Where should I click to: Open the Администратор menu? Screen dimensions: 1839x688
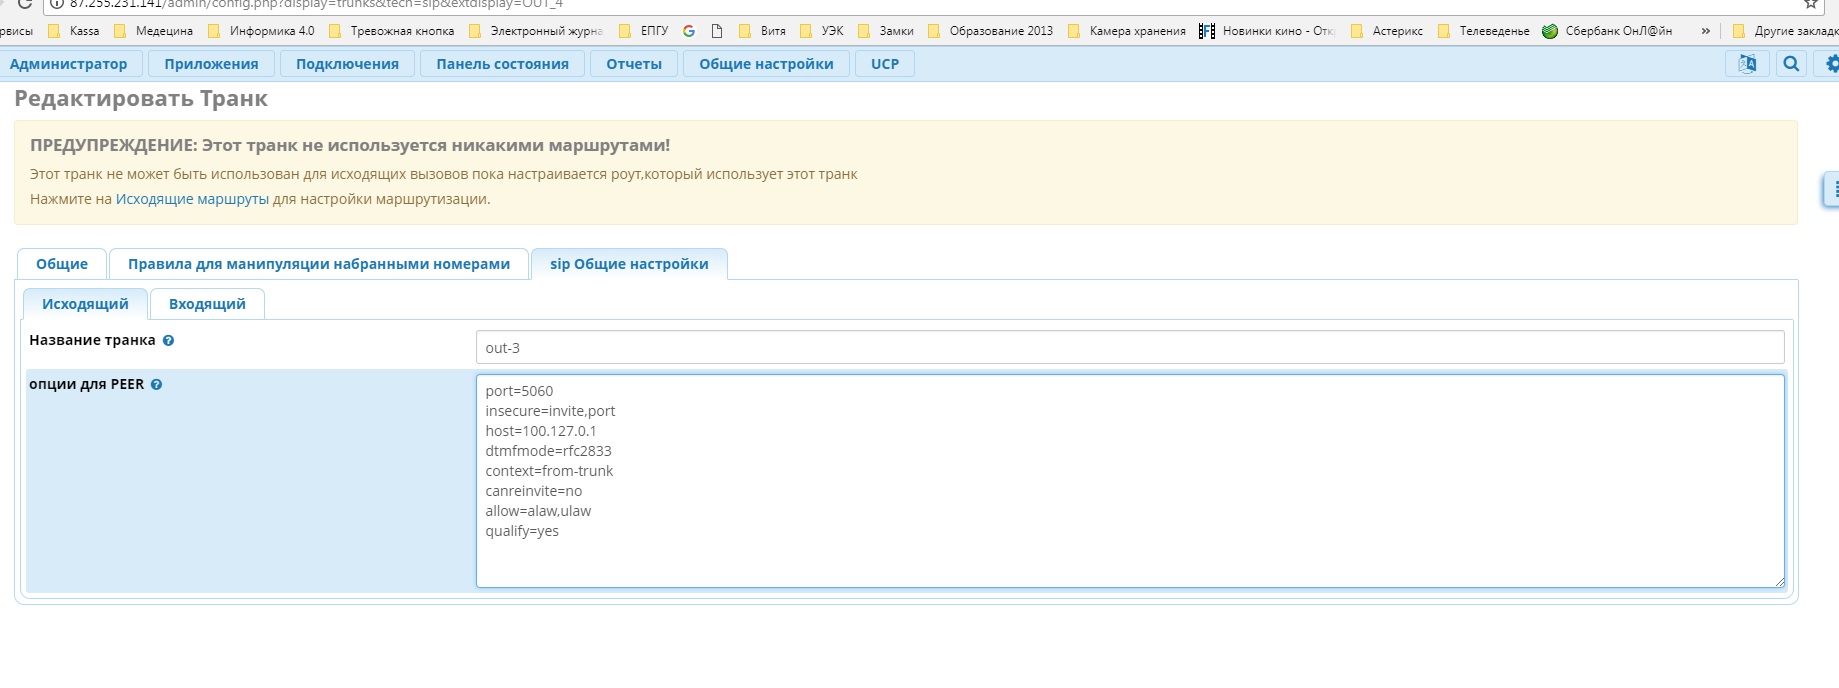[x=68, y=64]
